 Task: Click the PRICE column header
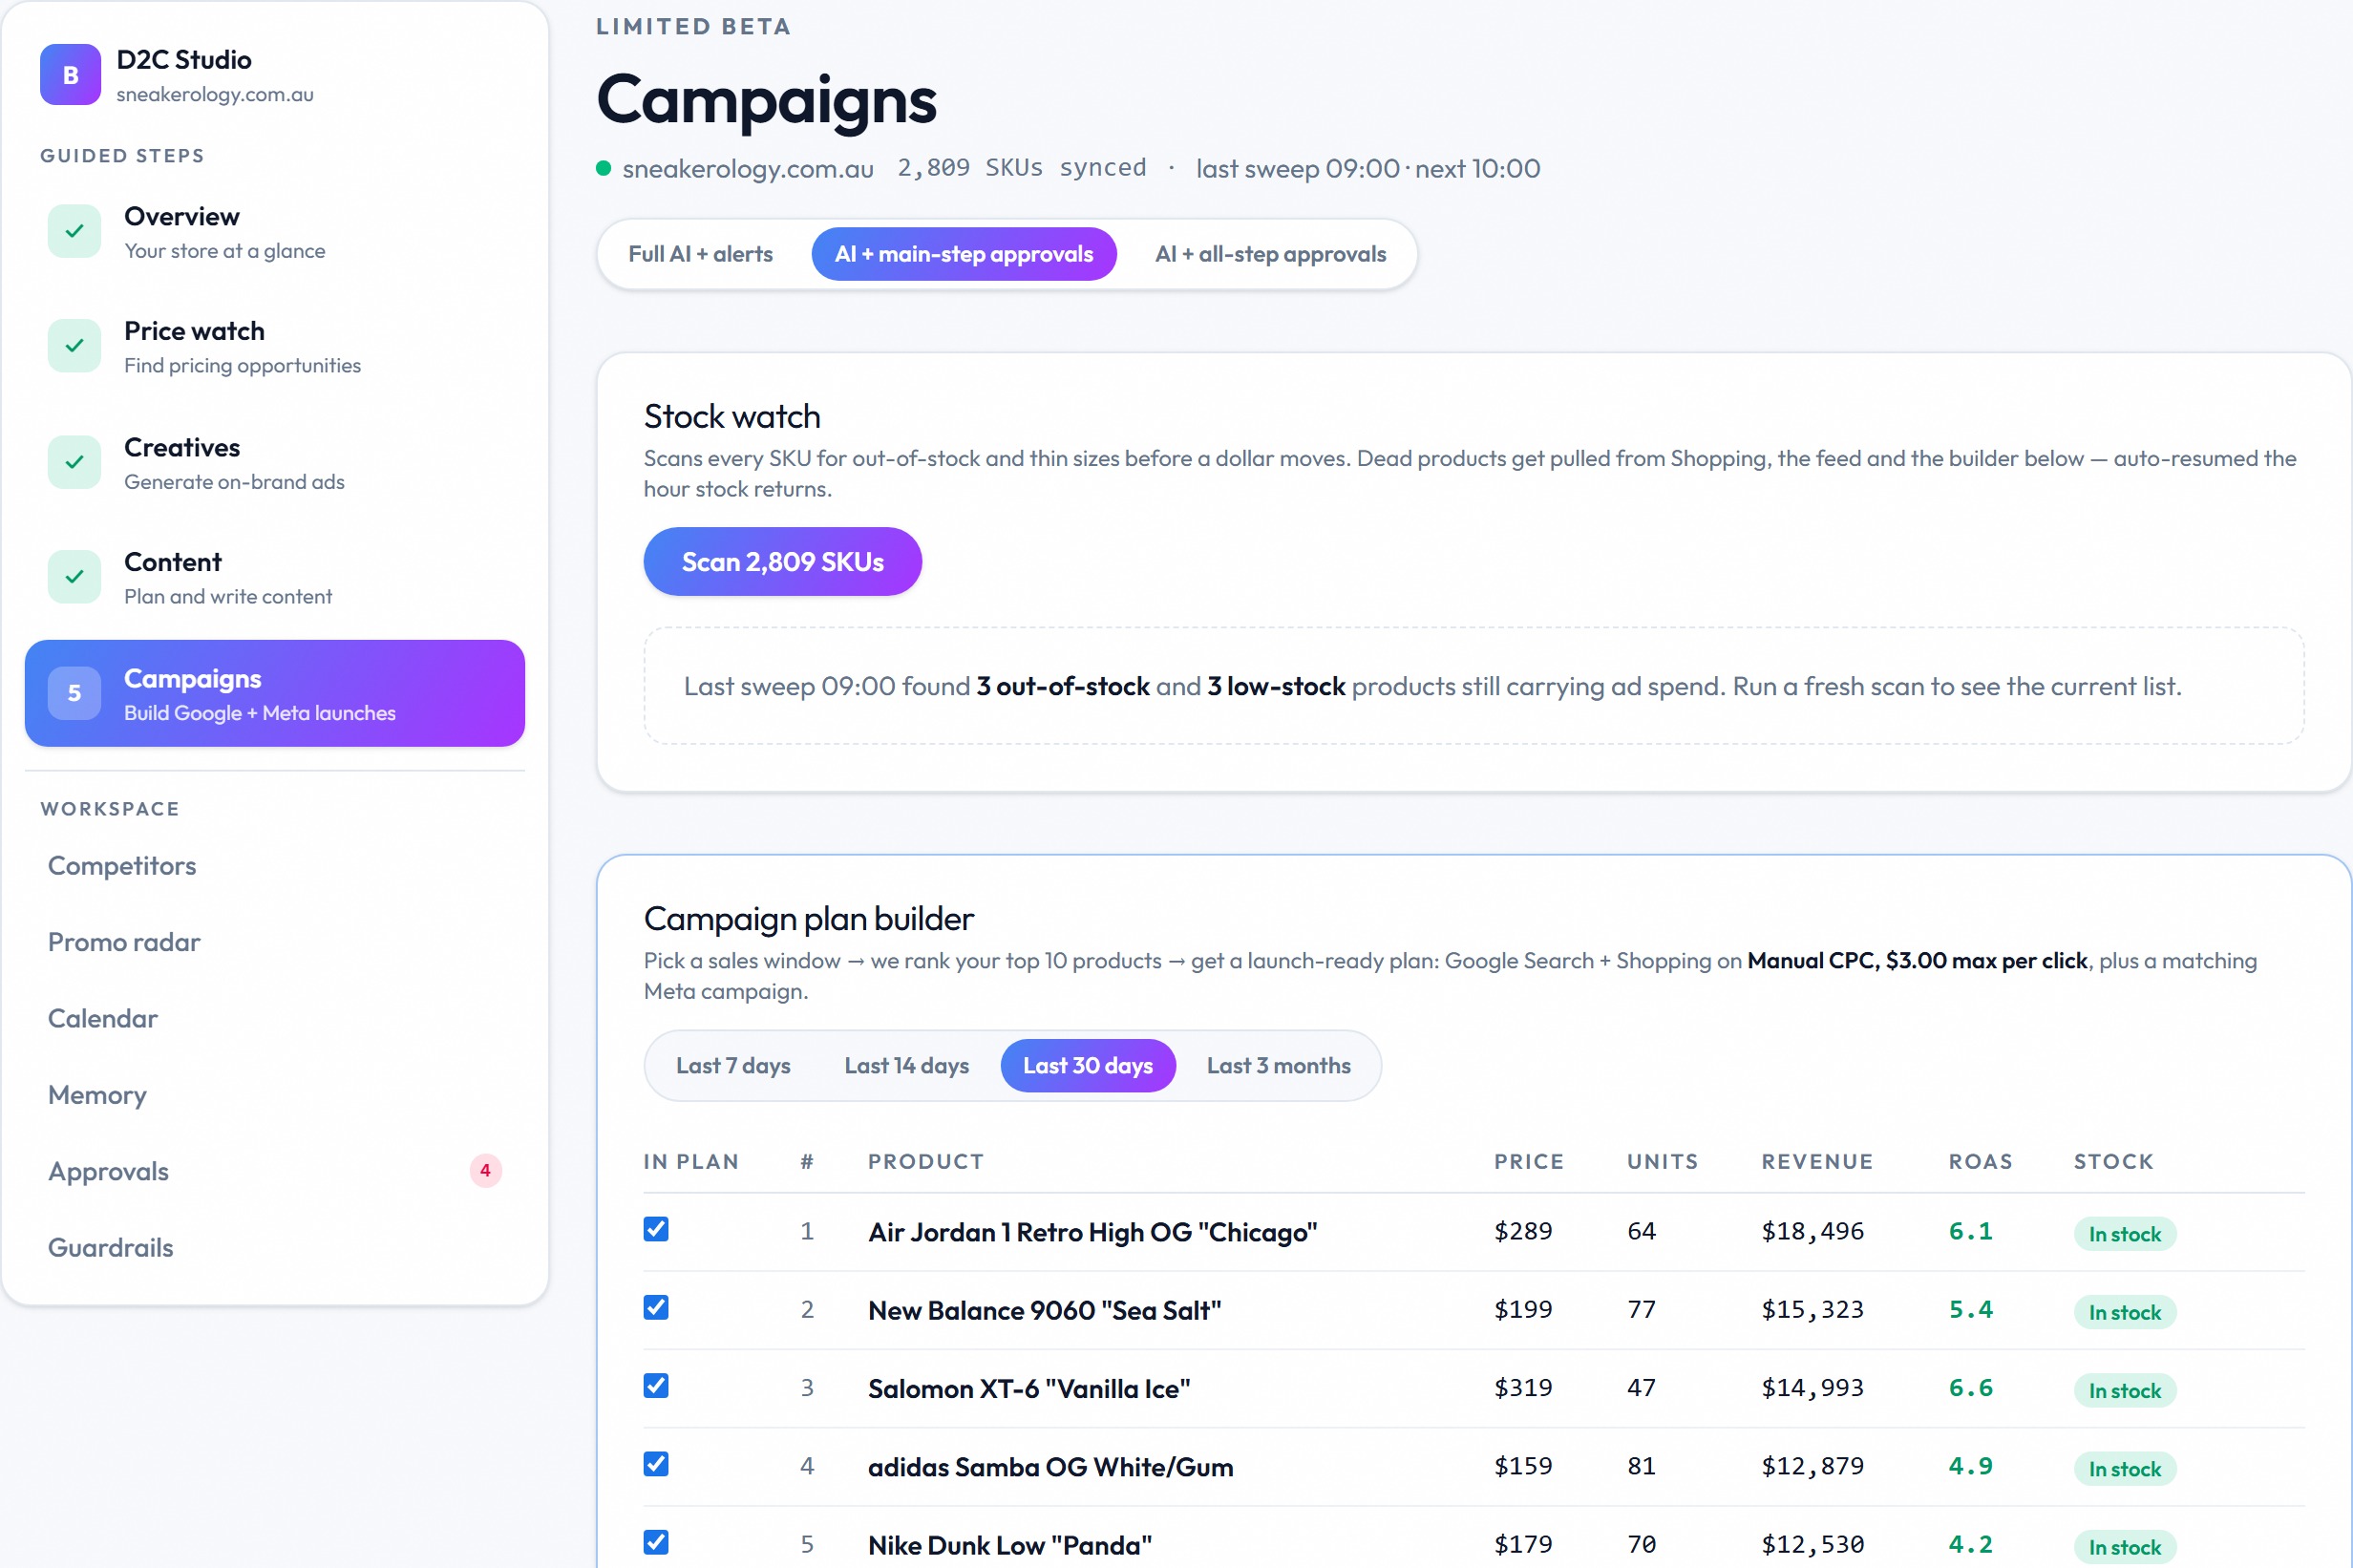click(x=1529, y=1162)
